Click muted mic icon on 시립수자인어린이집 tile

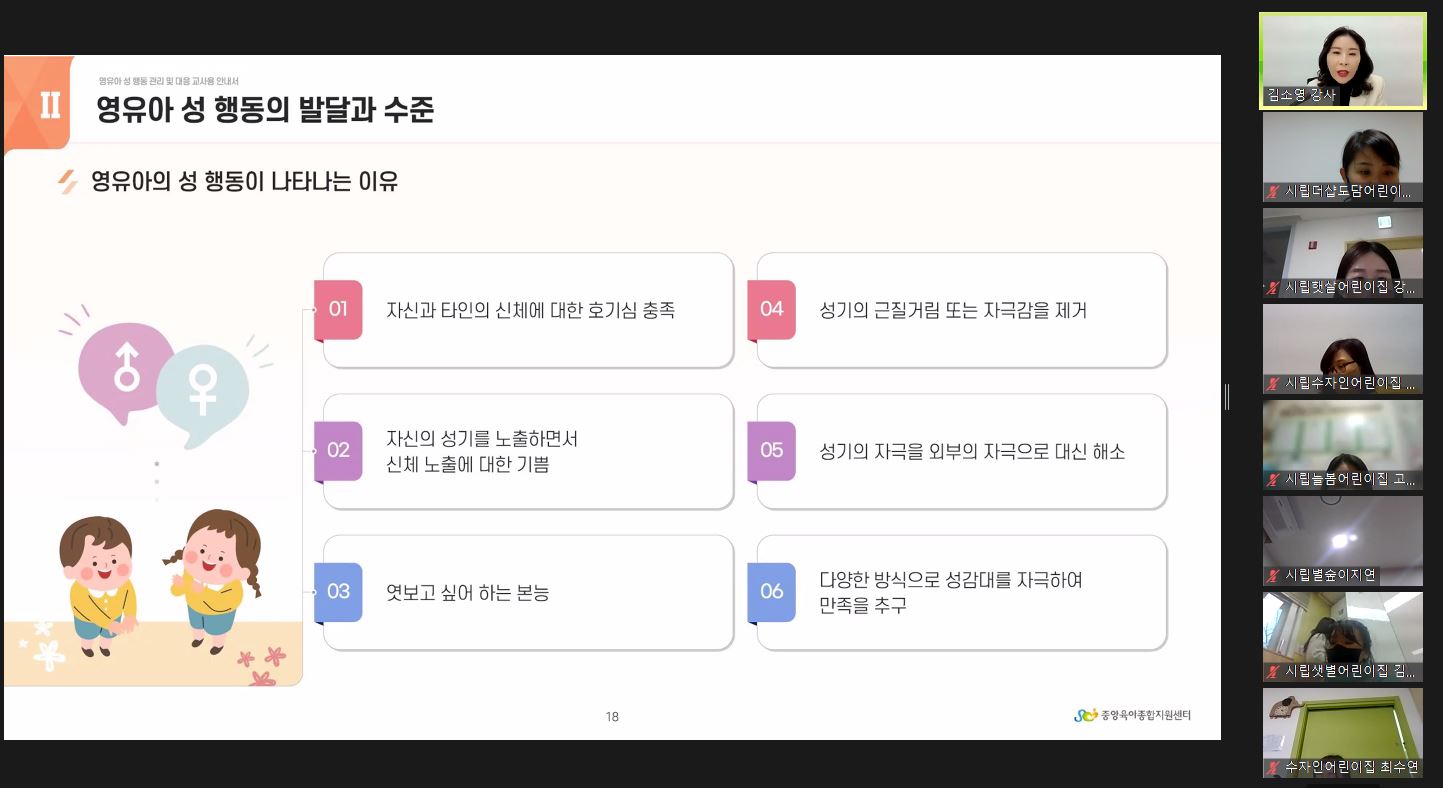[1273, 384]
